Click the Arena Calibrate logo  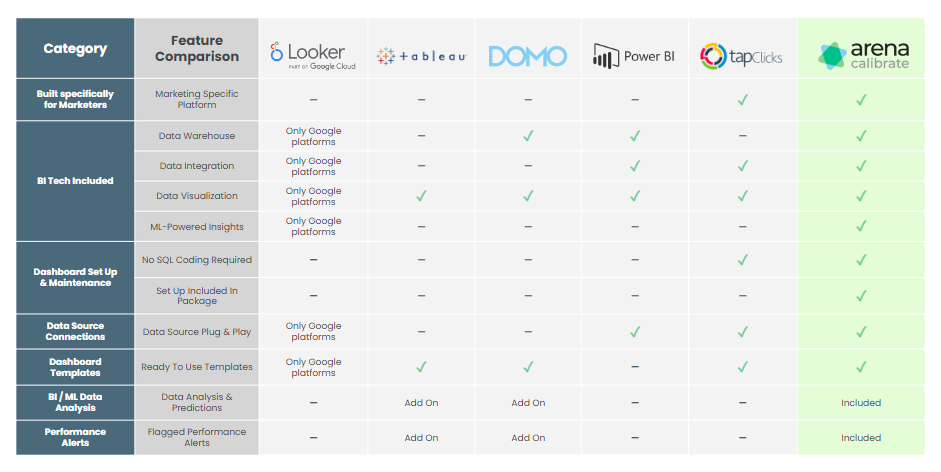[x=863, y=55]
